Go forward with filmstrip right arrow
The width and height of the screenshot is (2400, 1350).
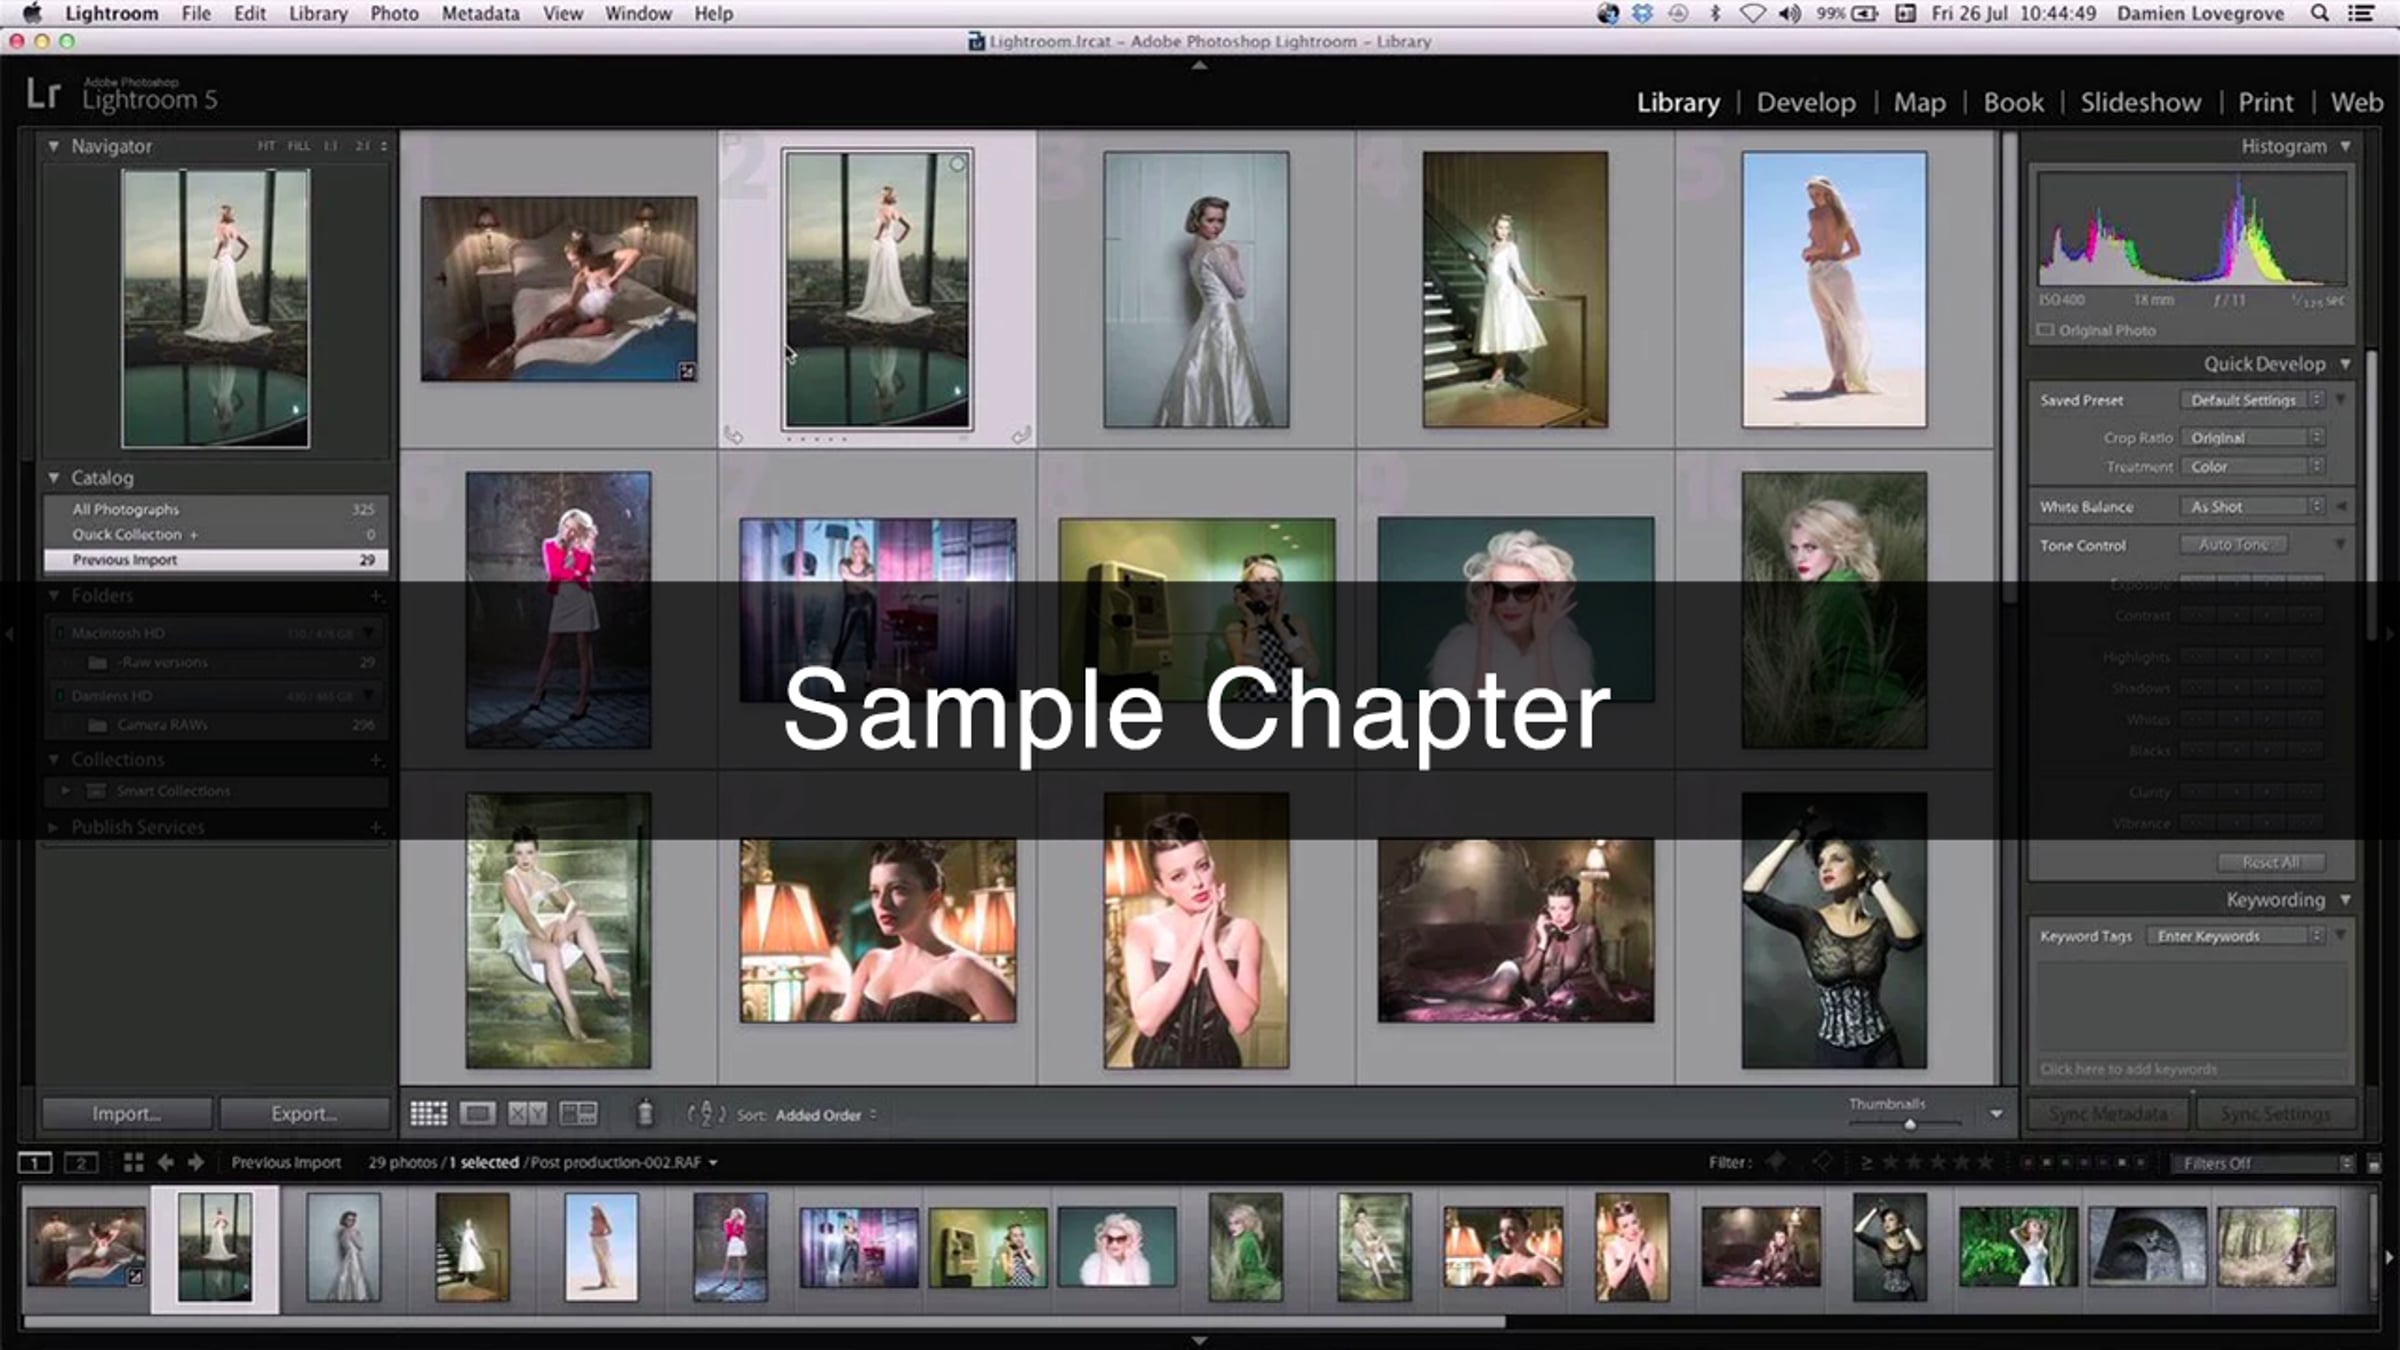coord(196,1162)
